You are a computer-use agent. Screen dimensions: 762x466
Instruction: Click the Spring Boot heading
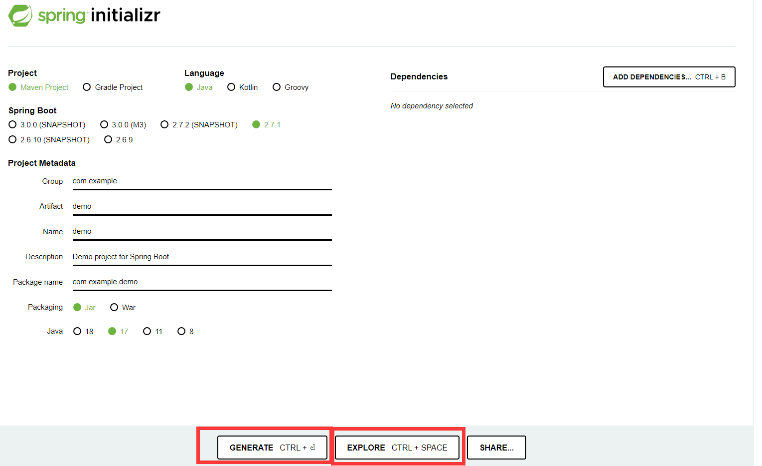(x=33, y=111)
